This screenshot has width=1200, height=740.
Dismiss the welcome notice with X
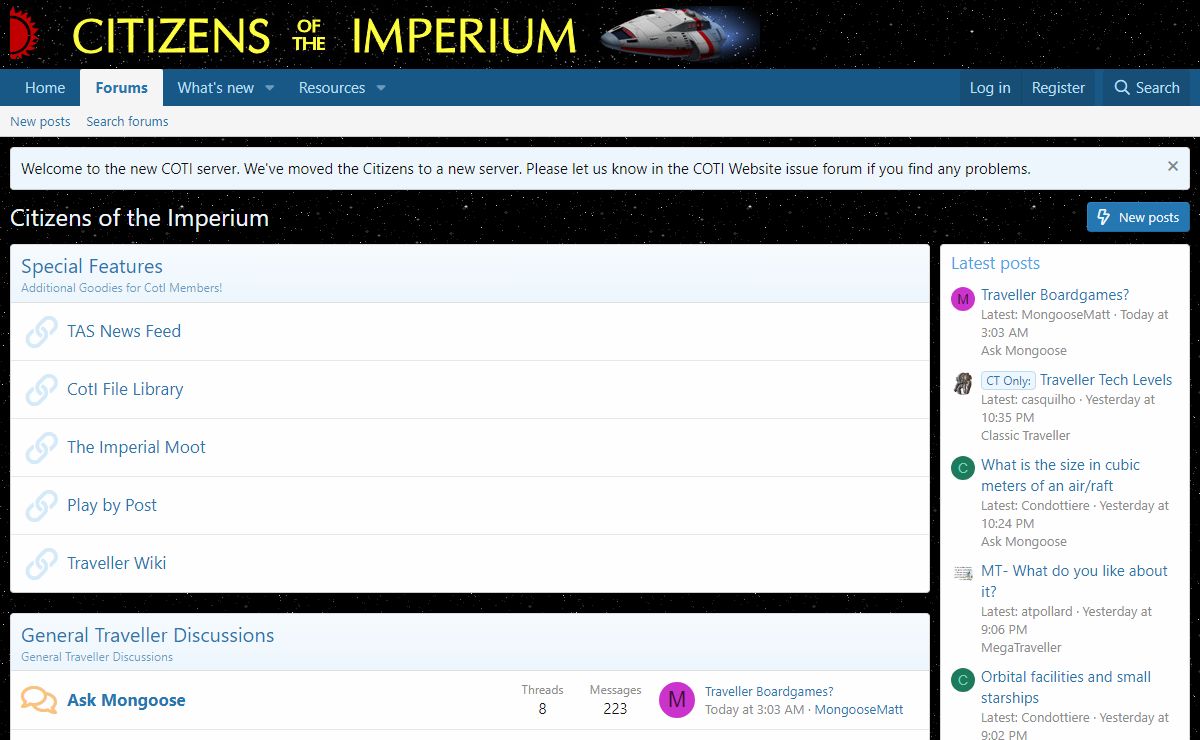pyautogui.click(x=1173, y=167)
